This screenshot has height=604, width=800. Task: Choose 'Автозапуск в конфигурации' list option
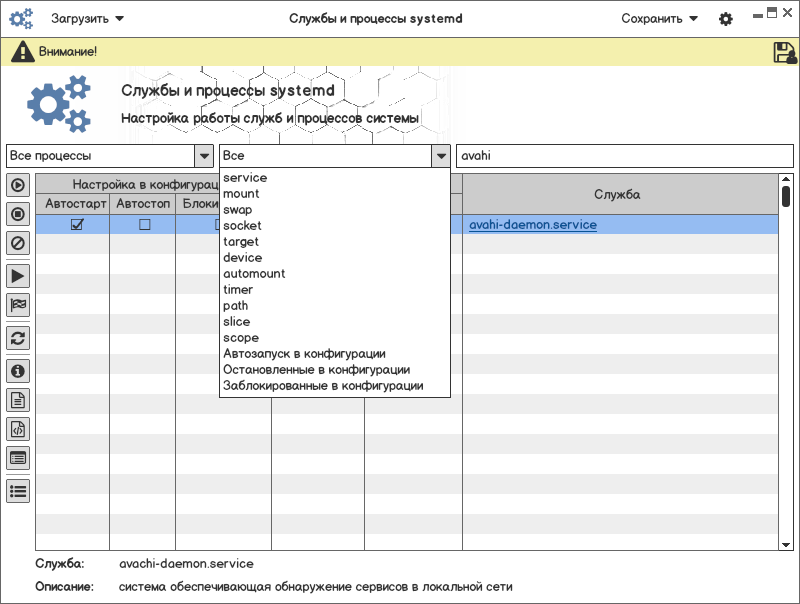[x=304, y=354]
